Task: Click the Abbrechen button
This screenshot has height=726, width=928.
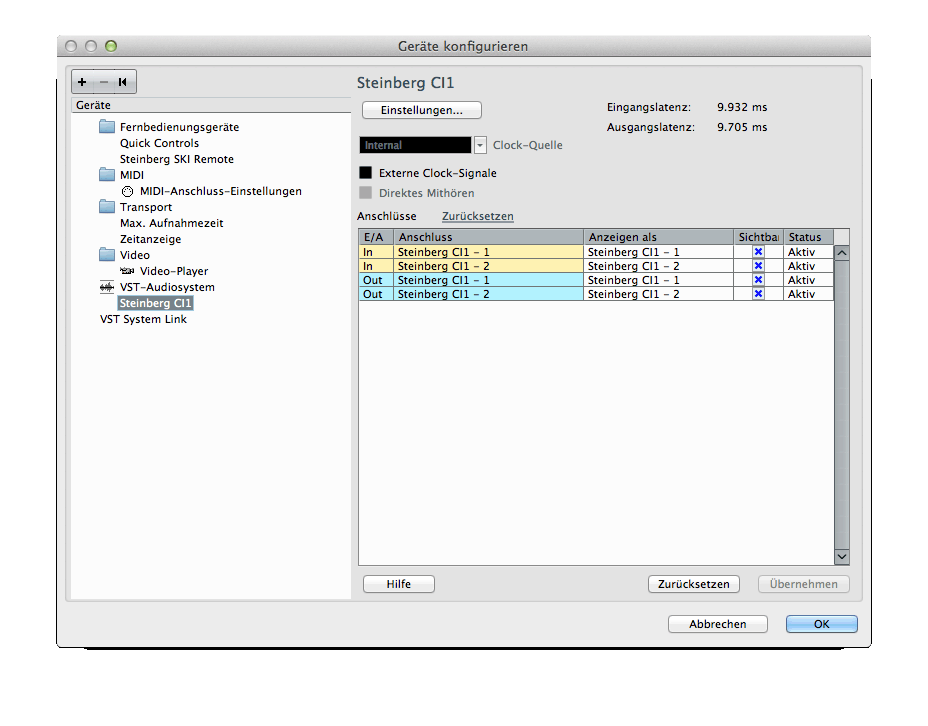Action: point(718,624)
